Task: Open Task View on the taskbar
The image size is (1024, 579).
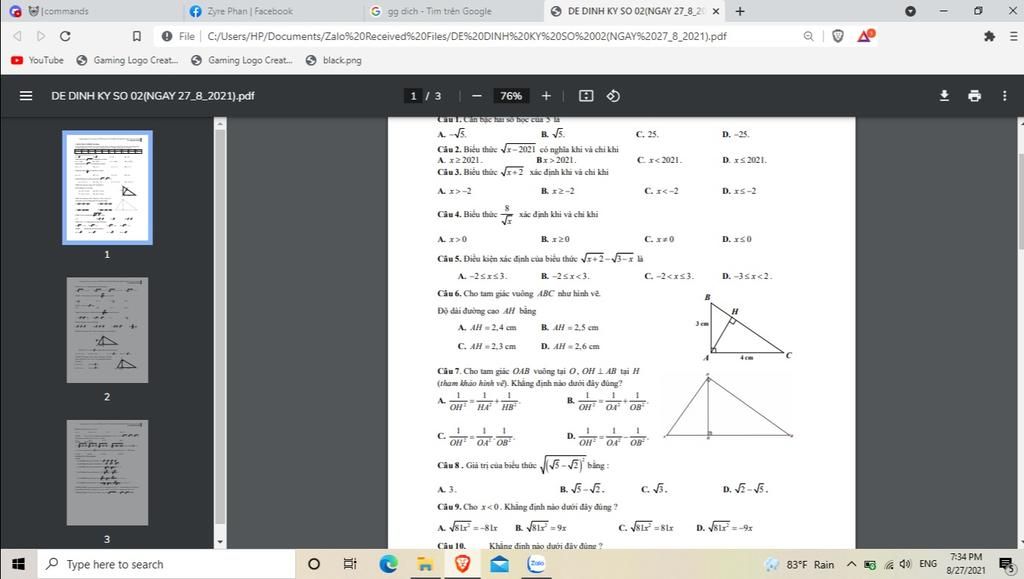Action: coord(350,564)
